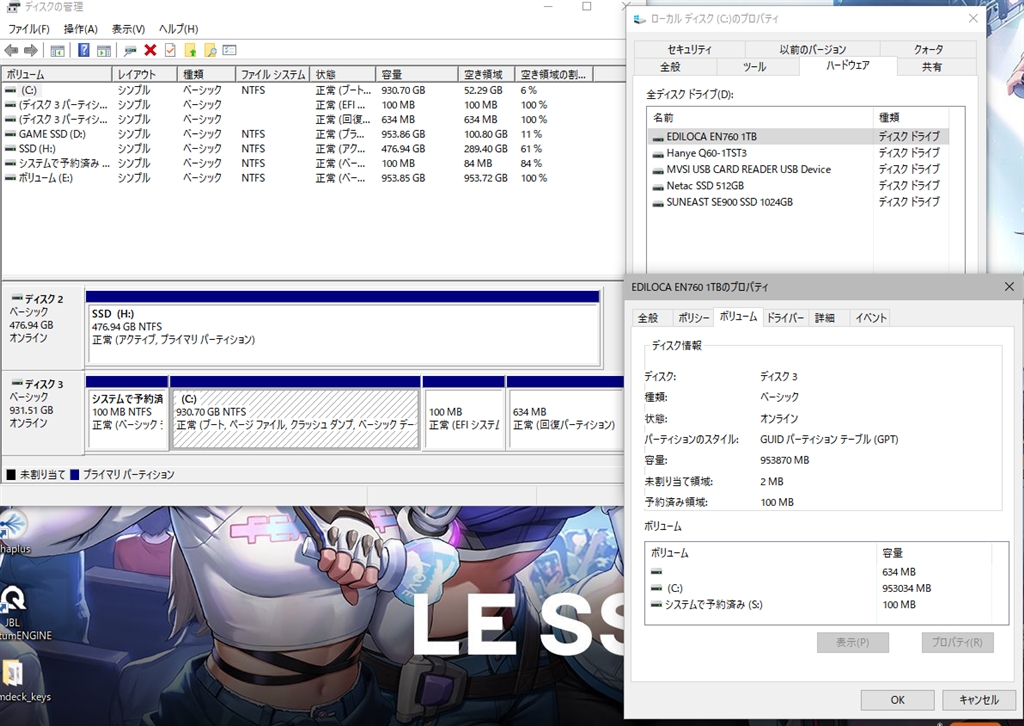This screenshot has height=726, width=1024.
Task: Switch to the 以前のバージョン tab
Action: tap(812, 49)
